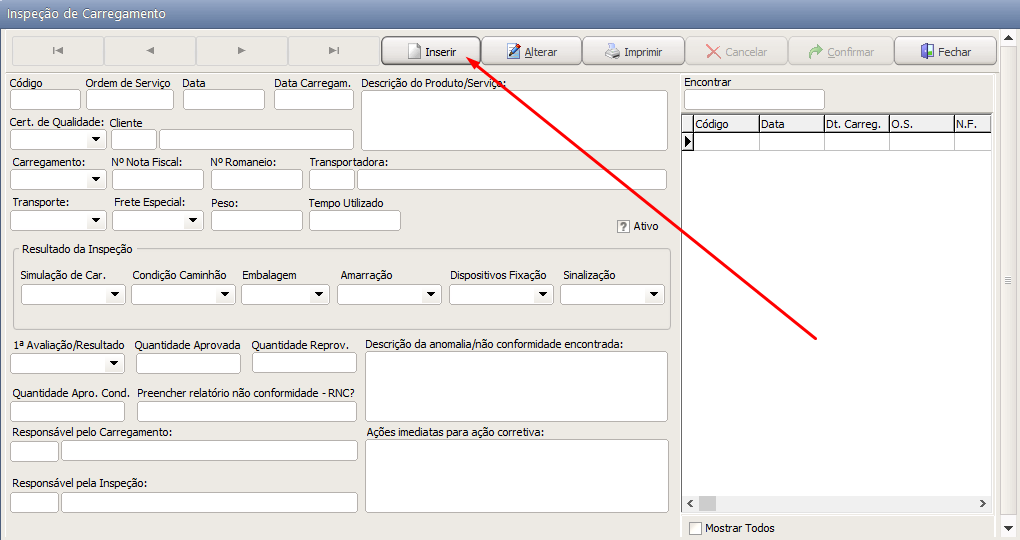Image resolution: width=1020 pixels, height=540 pixels.
Task: Click the Alterar button
Action: point(531,51)
